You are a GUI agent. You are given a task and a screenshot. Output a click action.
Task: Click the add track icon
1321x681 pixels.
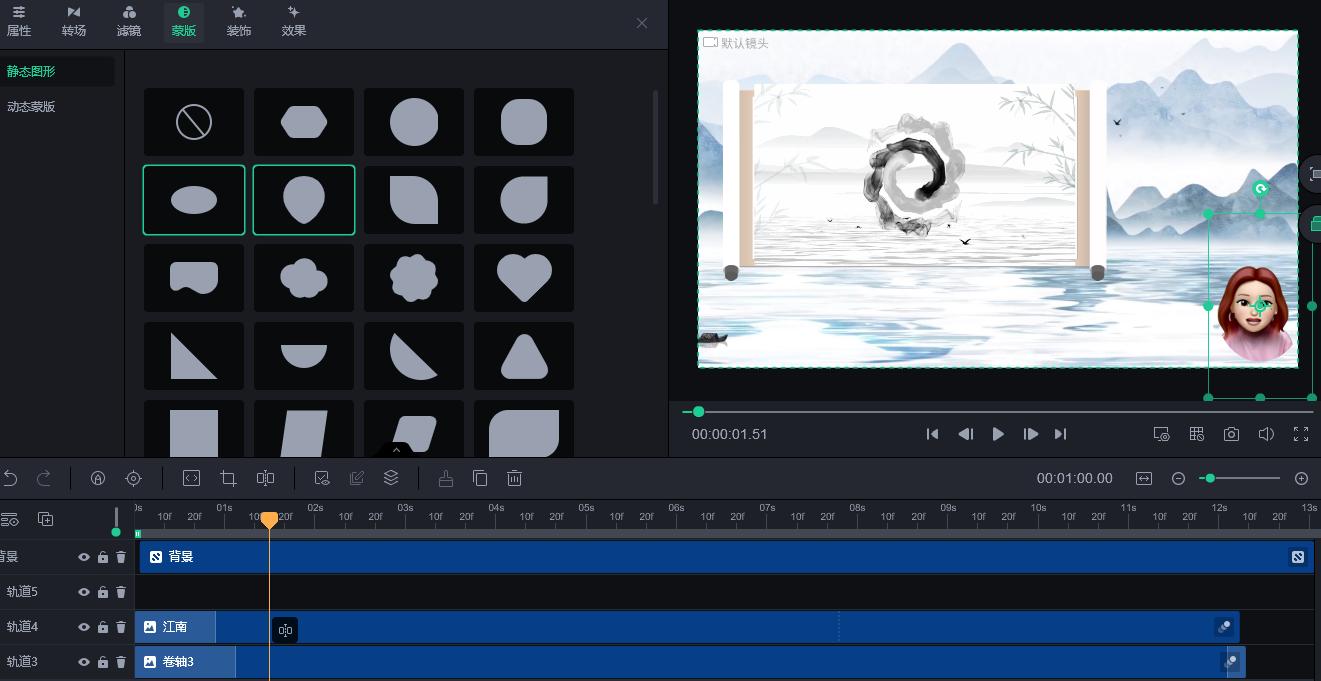pyautogui.click(x=45, y=519)
